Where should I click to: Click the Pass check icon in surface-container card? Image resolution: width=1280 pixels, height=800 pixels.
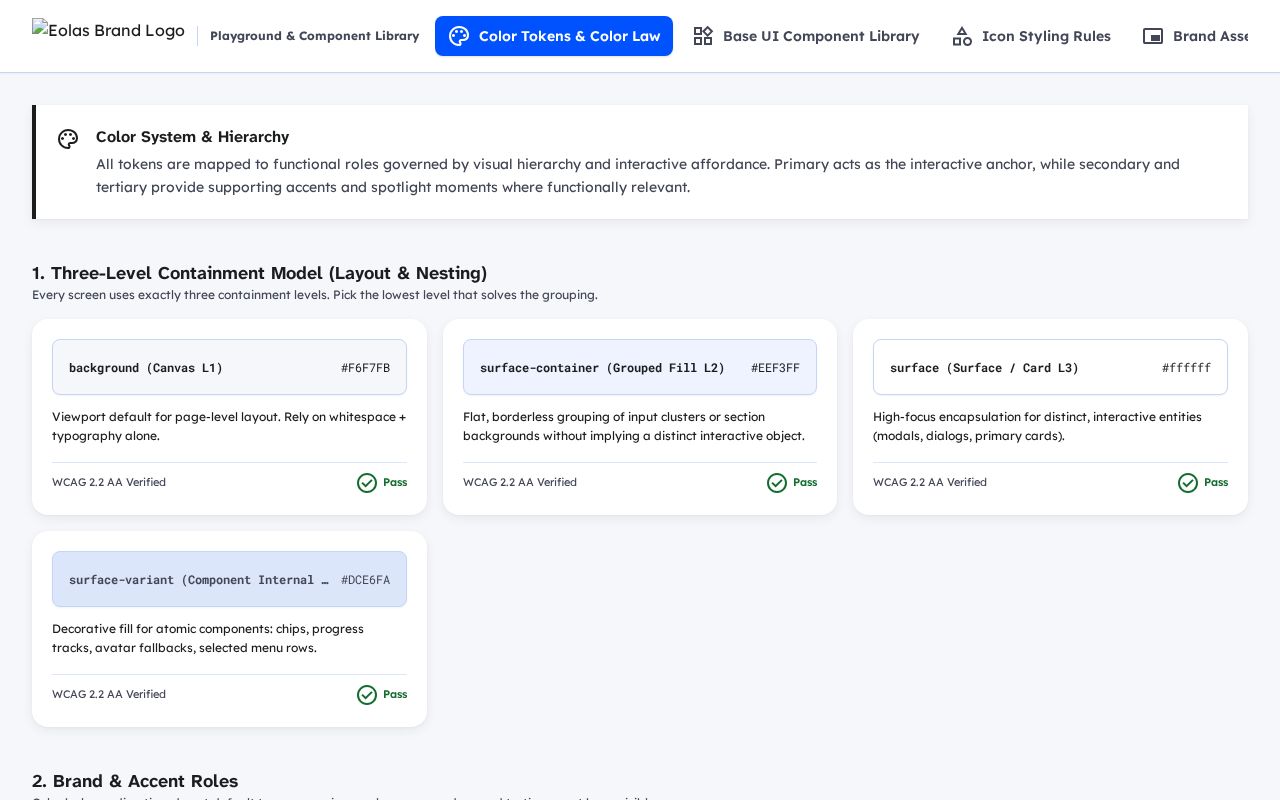777,483
